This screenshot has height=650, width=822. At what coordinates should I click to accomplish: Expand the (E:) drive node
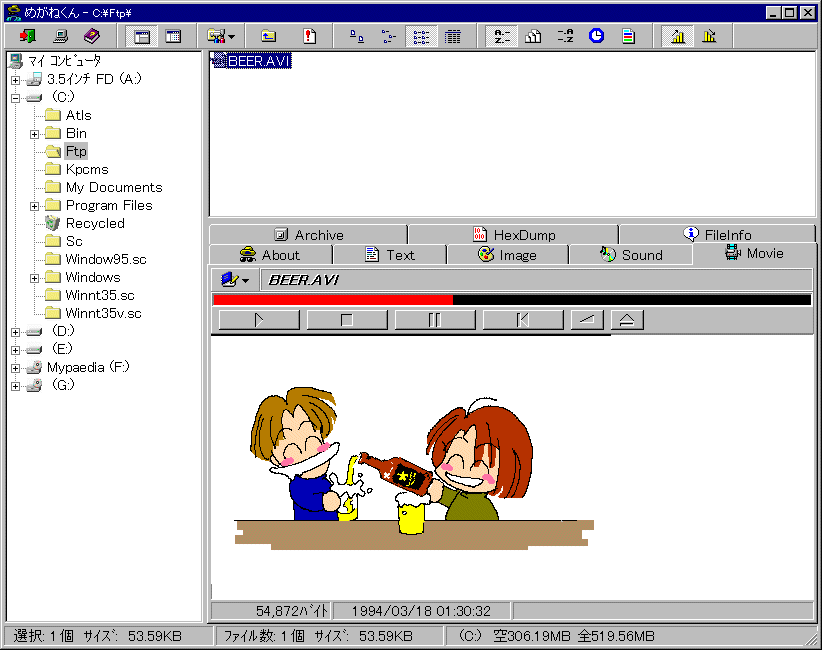[15, 350]
